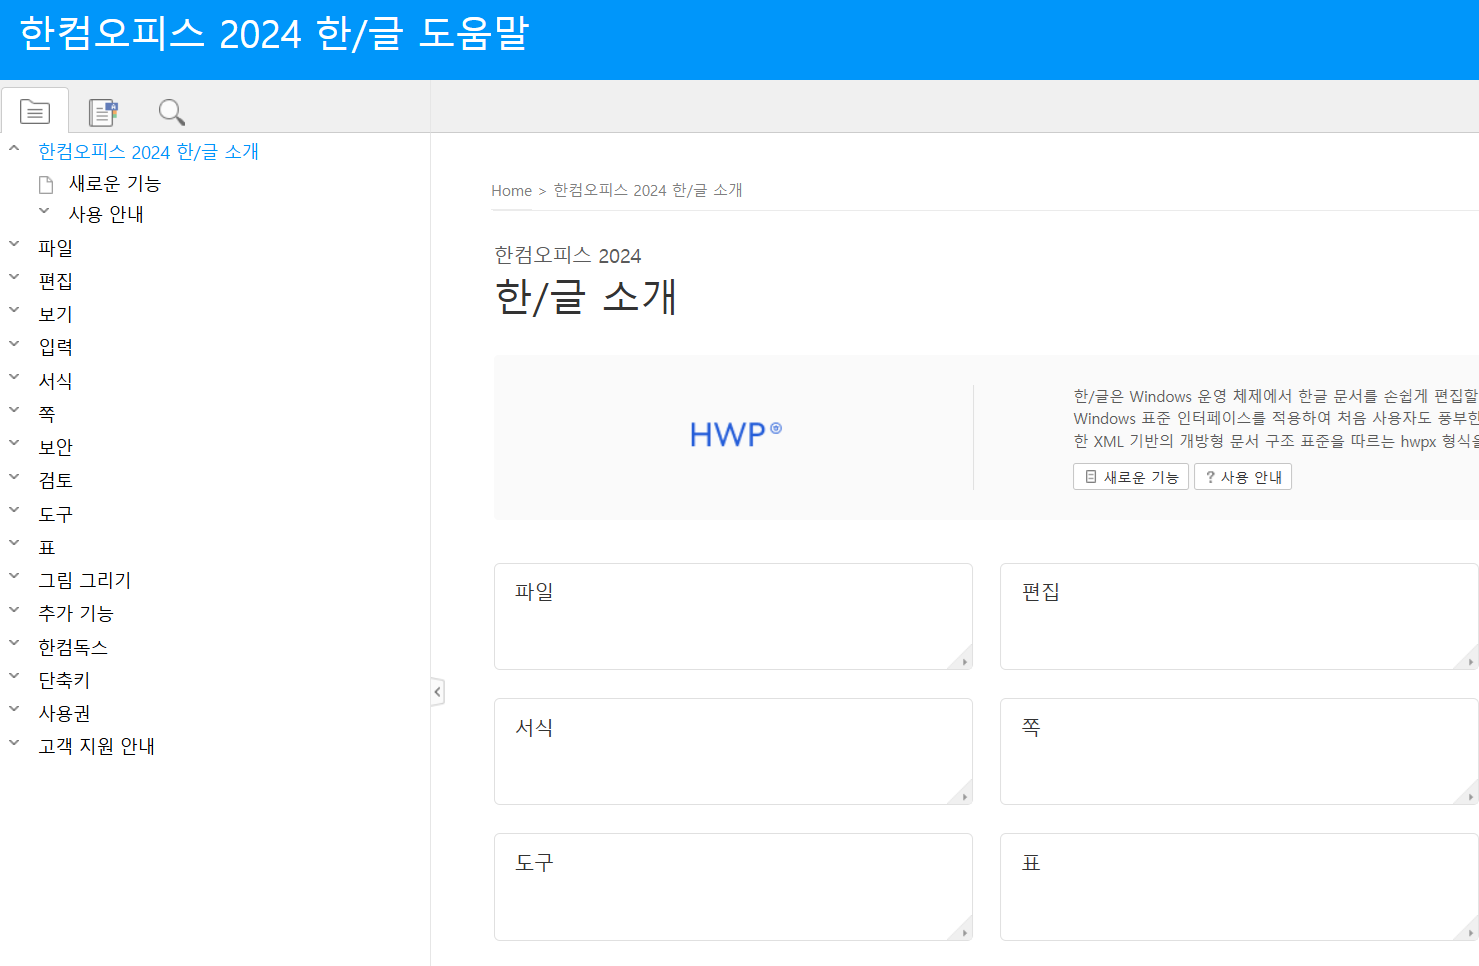The image size is (1479, 966).
Task: Click the 새로운 기능 button in banner
Action: pos(1131,477)
